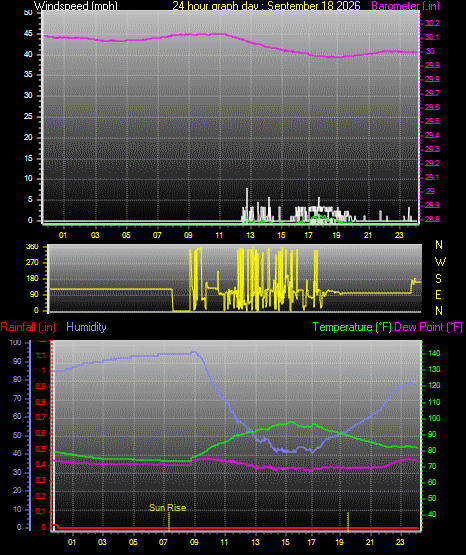The width and height of the screenshot is (466, 555).
Task: Click hour 09 on windspeed time axis
Action: [188, 235]
